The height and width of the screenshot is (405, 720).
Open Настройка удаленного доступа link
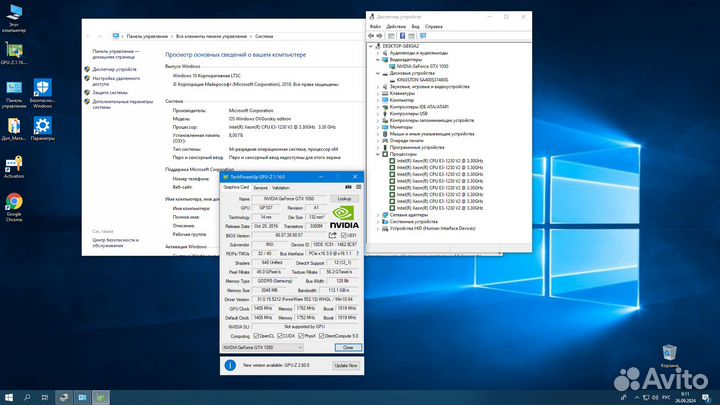116,81
